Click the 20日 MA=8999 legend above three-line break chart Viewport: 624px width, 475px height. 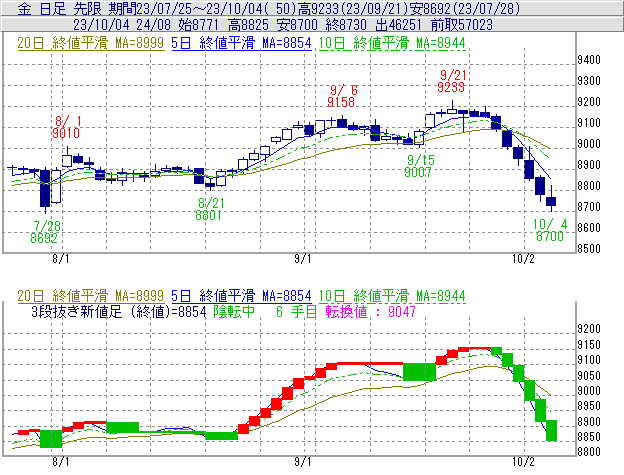(90, 296)
